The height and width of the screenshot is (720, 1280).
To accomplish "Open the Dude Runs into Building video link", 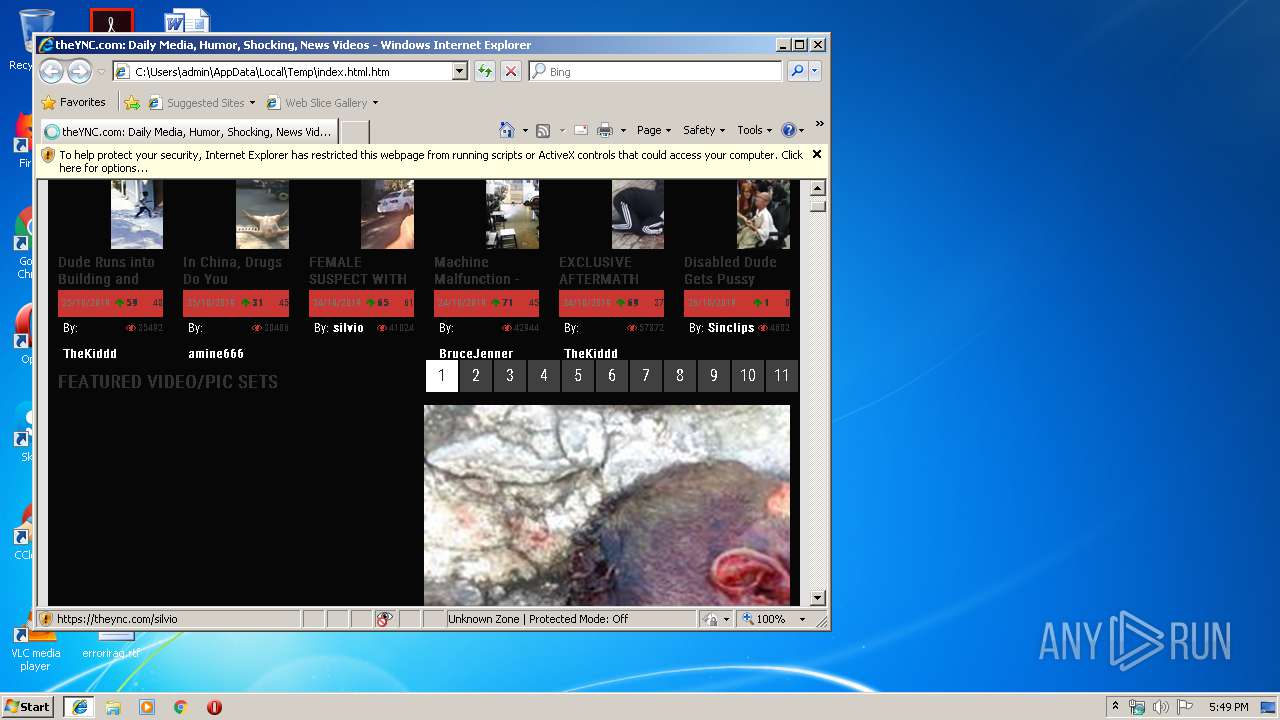I will pyautogui.click(x=107, y=270).
